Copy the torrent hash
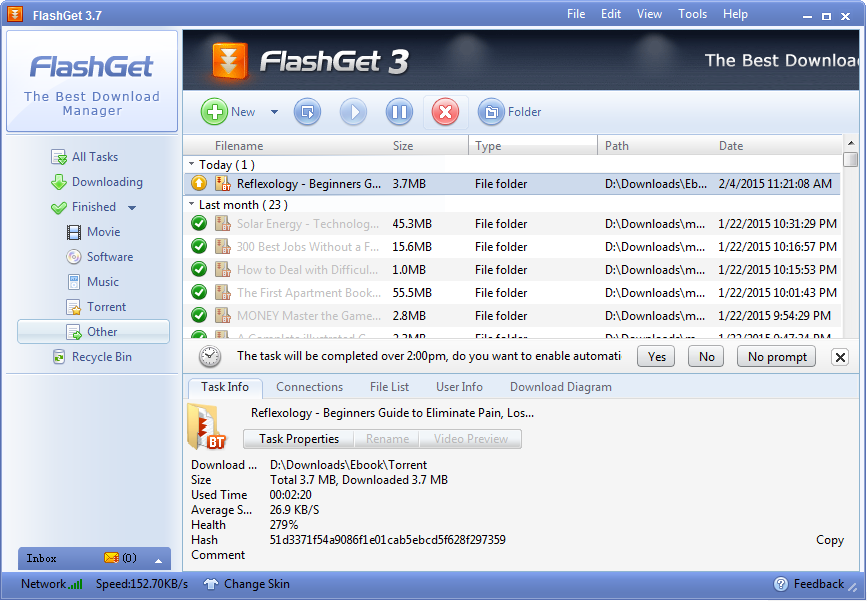The height and width of the screenshot is (601, 867). (829, 540)
